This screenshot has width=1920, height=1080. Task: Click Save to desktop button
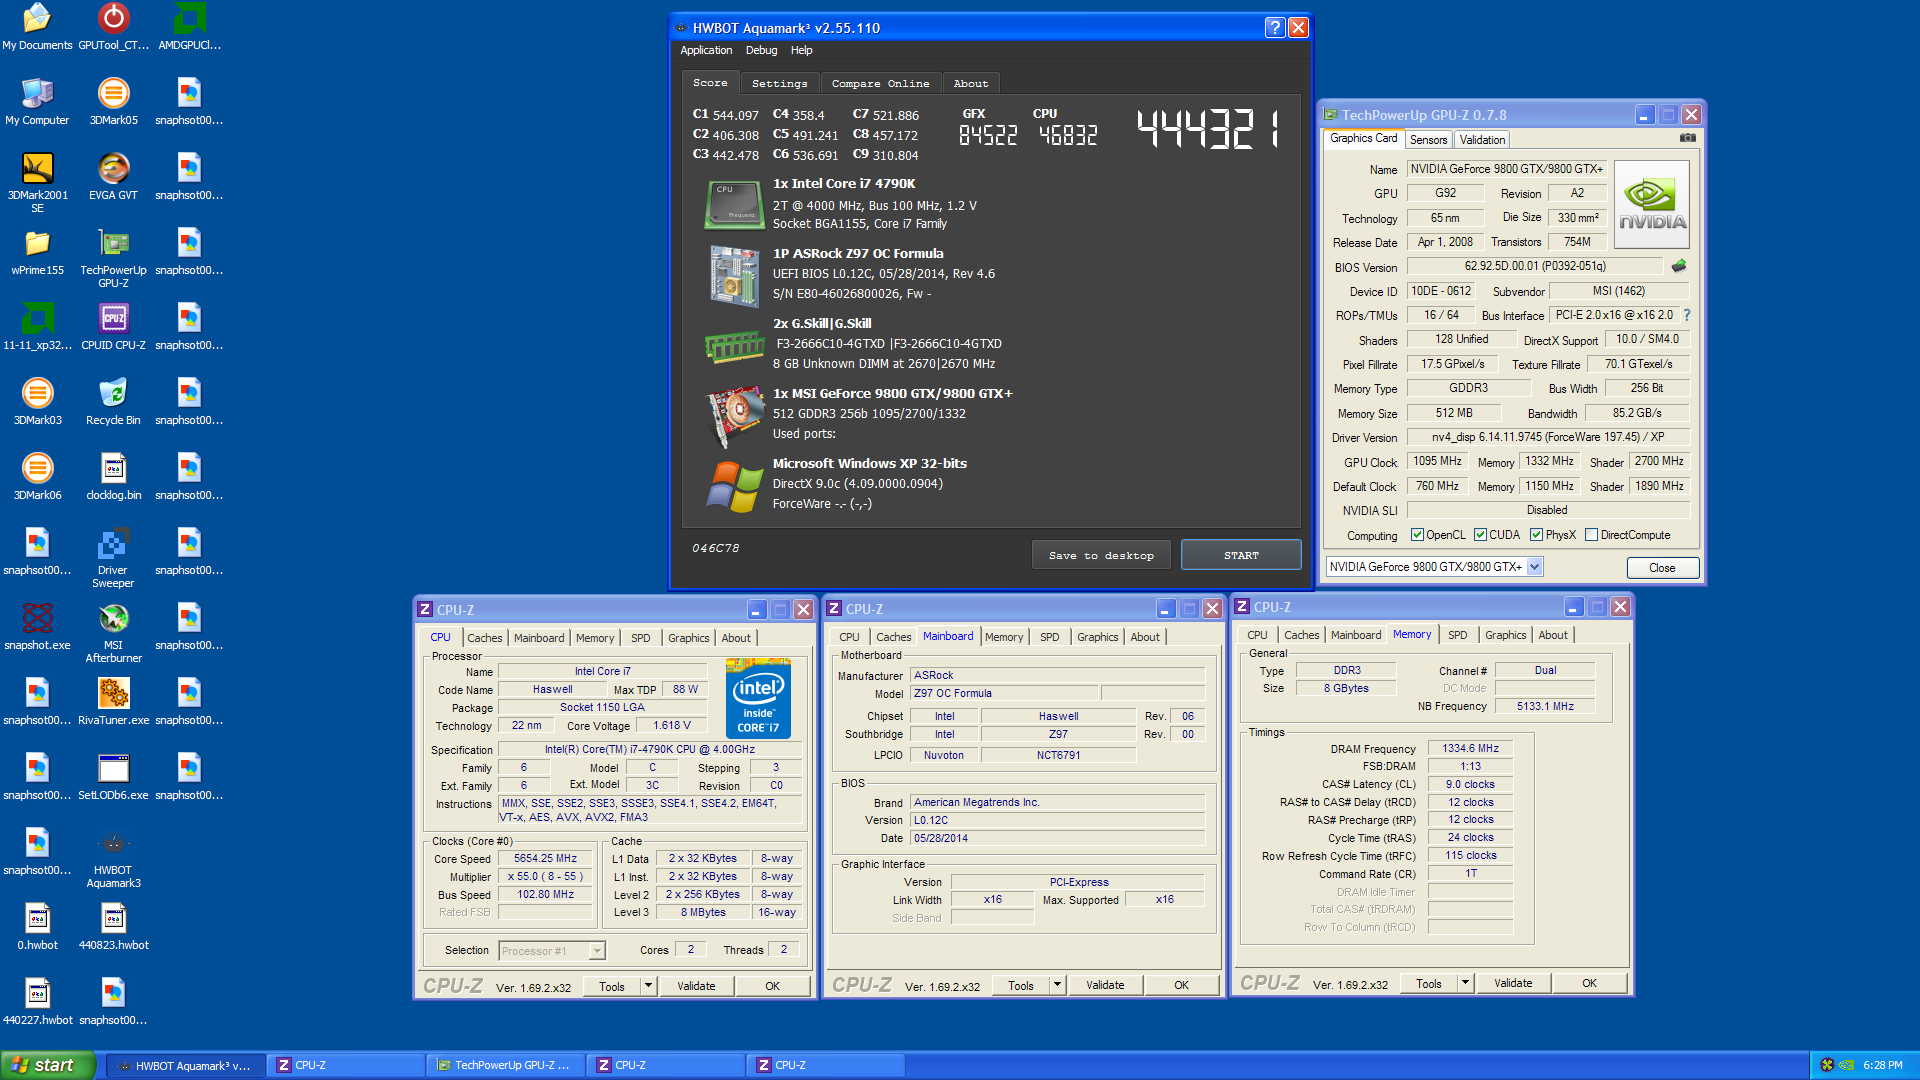point(1101,555)
